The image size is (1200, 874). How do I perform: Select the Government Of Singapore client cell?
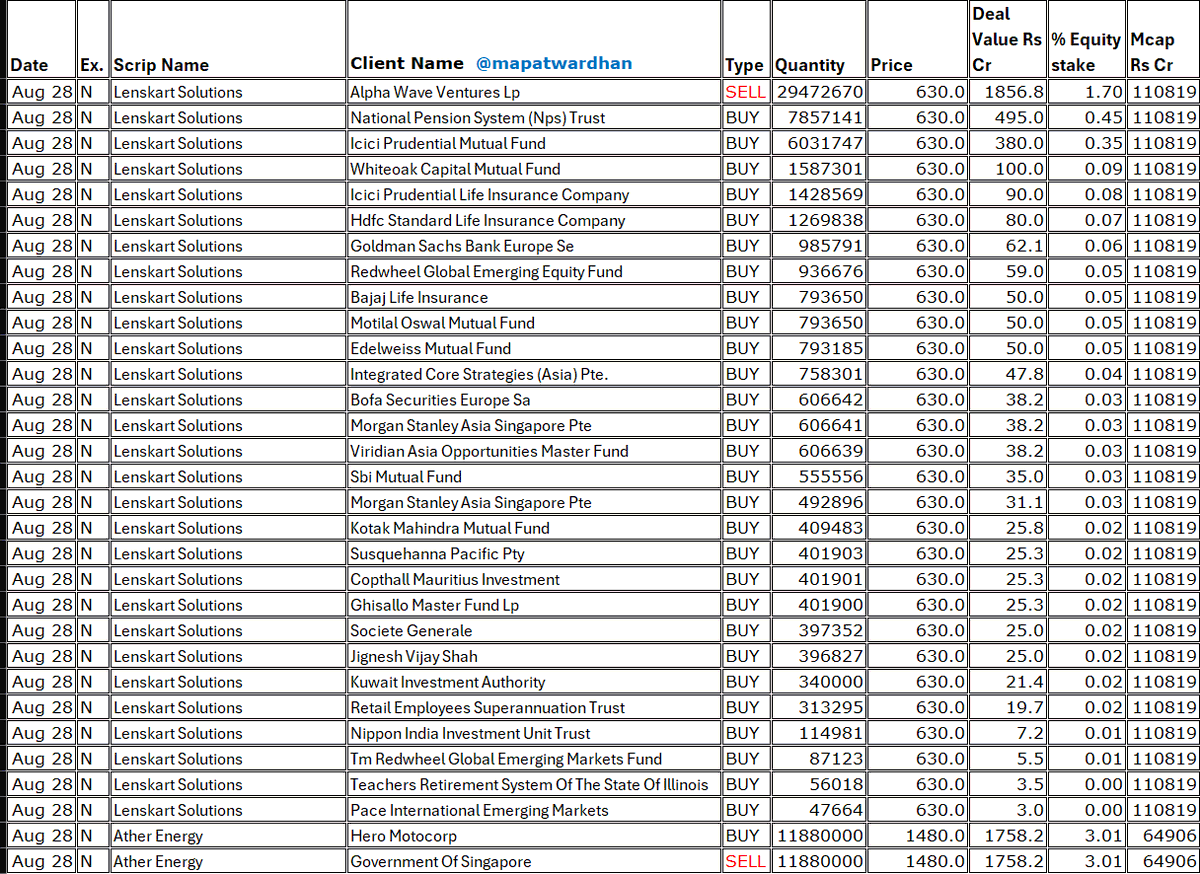[x=534, y=862]
